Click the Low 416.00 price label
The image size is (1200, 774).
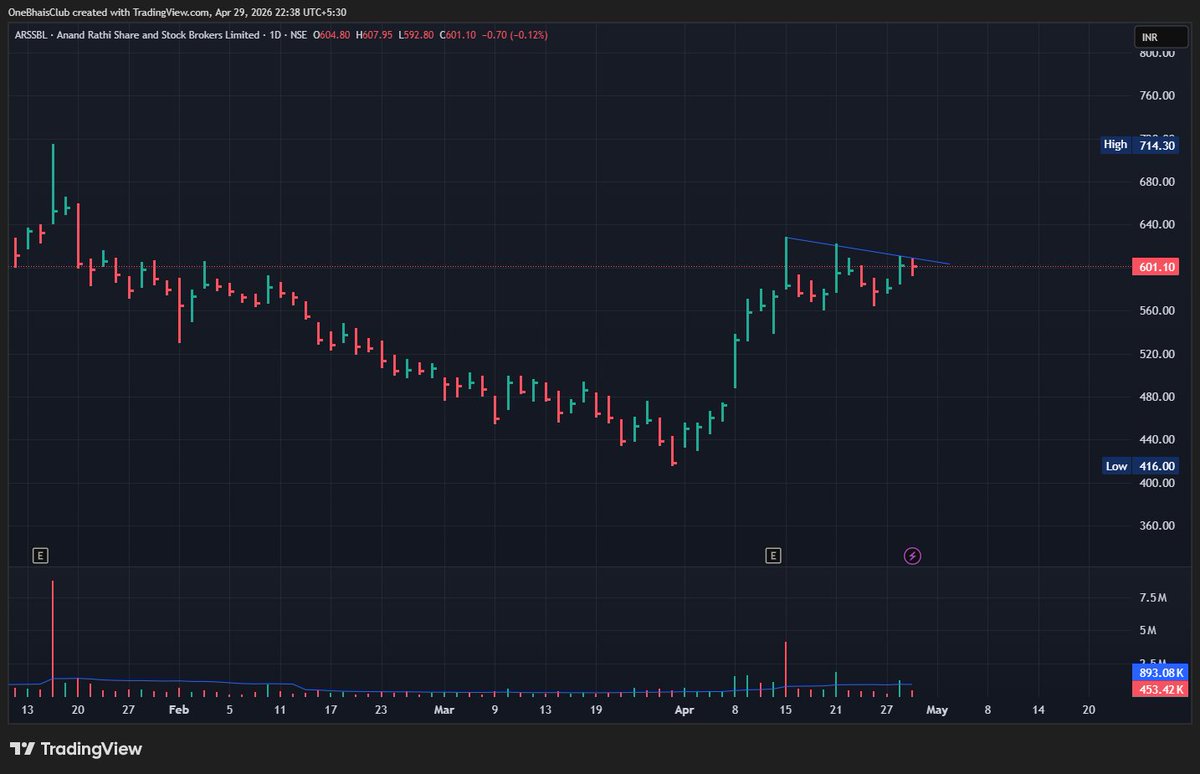[x=1139, y=466]
